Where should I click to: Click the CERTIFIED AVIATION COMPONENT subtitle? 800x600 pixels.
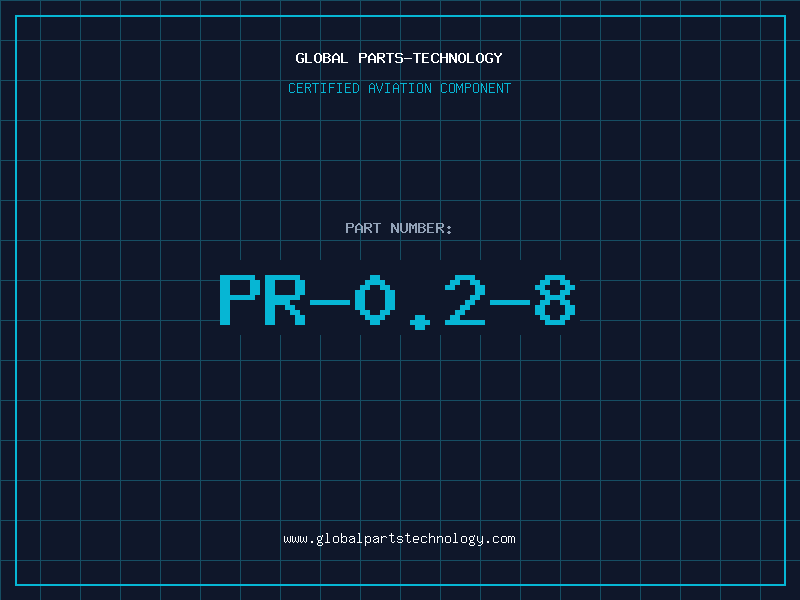pyautogui.click(x=399, y=88)
